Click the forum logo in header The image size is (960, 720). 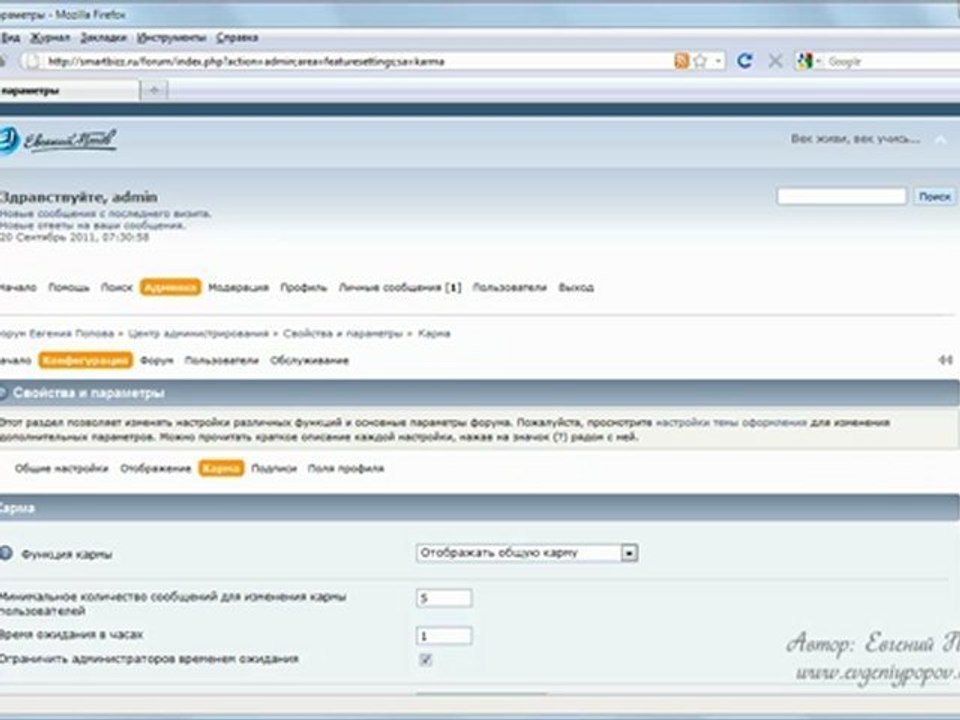point(58,141)
